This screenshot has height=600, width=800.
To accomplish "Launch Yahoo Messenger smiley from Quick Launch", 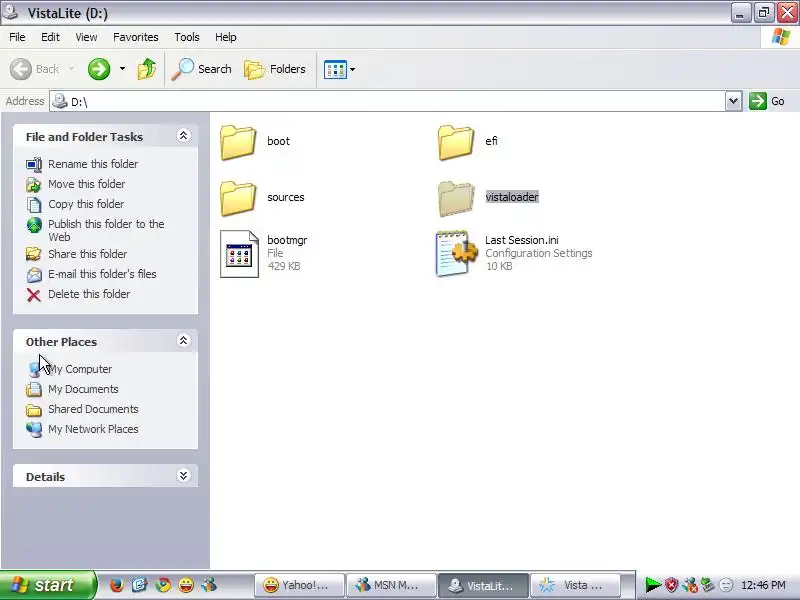I will tap(186, 585).
